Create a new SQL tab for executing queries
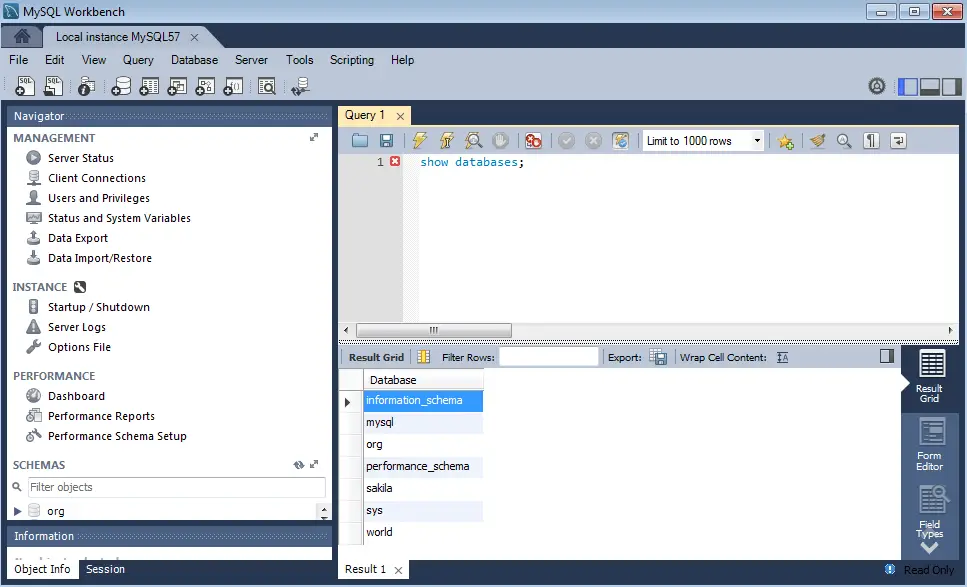 24,86
